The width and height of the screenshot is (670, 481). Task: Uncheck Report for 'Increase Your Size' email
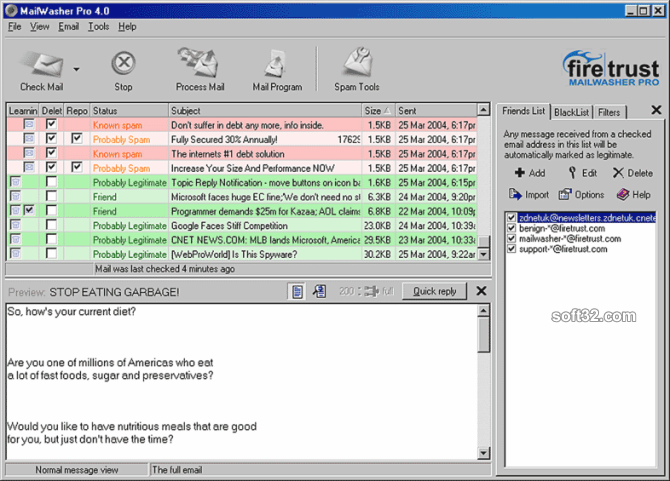pyautogui.click(x=77, y=167)
